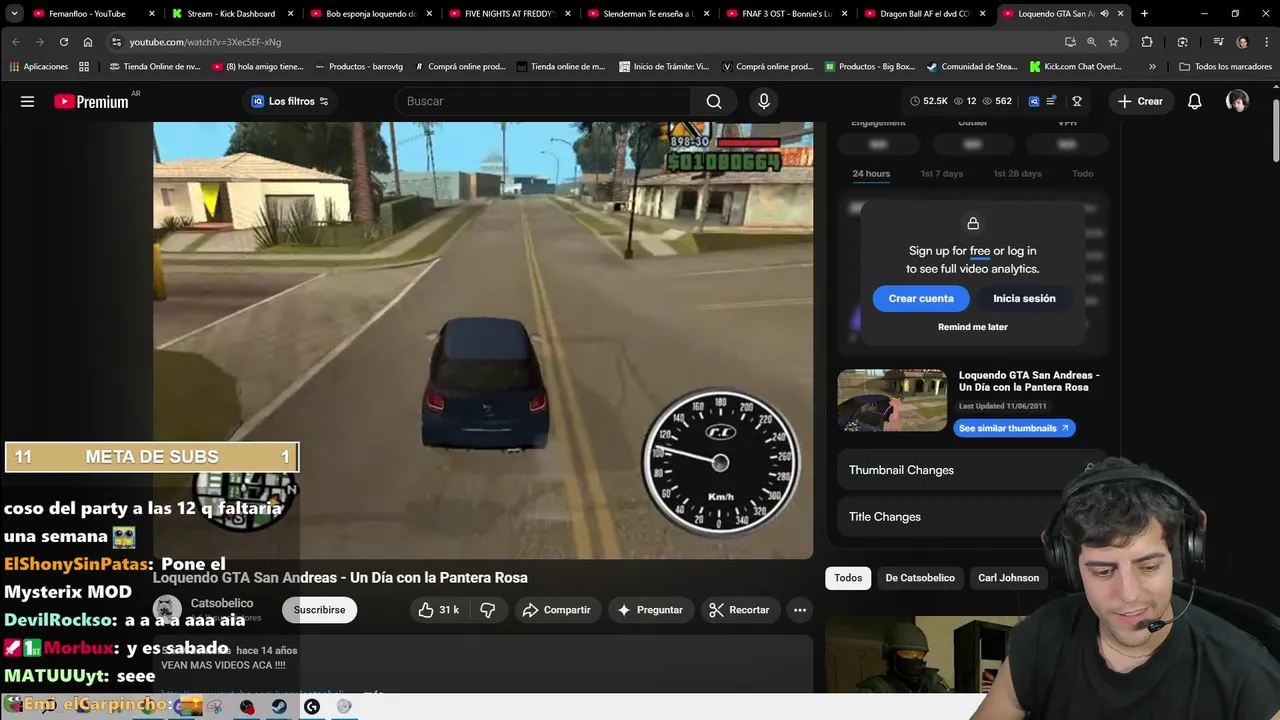Share the video via Compartir

point(556,610)
